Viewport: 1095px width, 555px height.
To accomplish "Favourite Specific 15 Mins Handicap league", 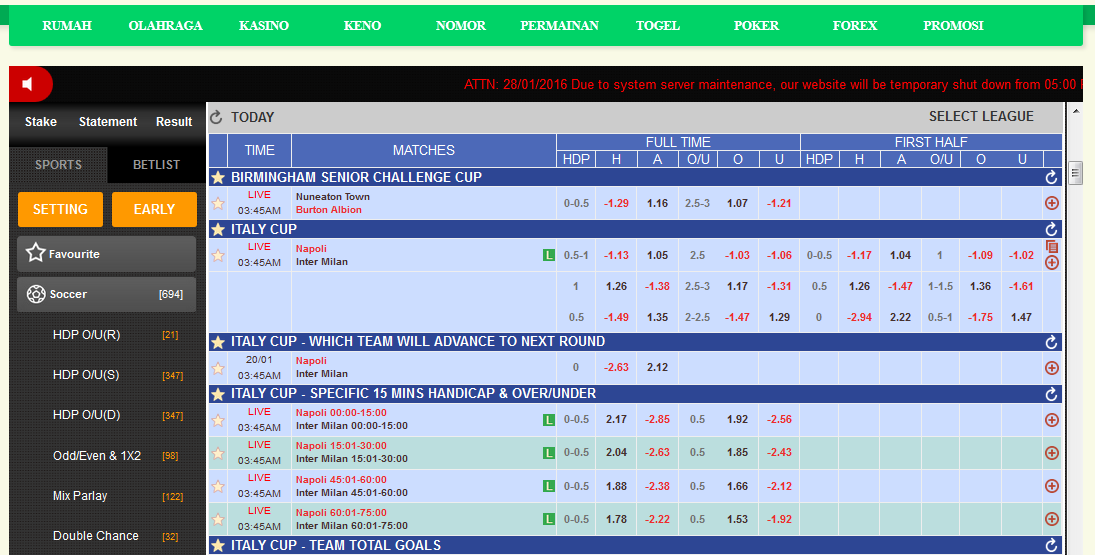I will coord(218,394).
